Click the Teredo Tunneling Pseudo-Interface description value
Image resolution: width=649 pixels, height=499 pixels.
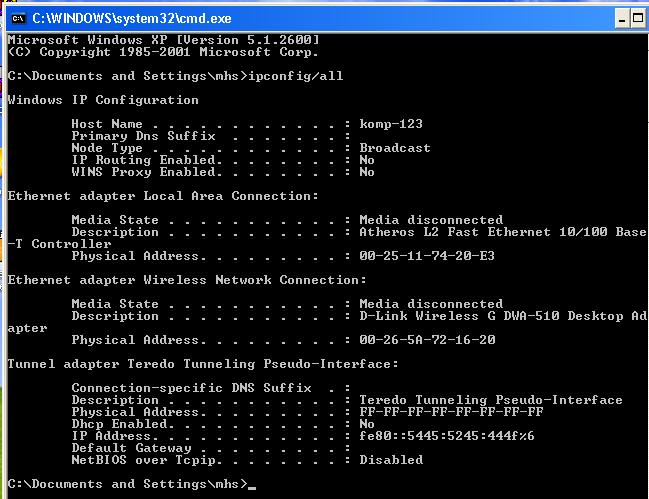point(490,400)
